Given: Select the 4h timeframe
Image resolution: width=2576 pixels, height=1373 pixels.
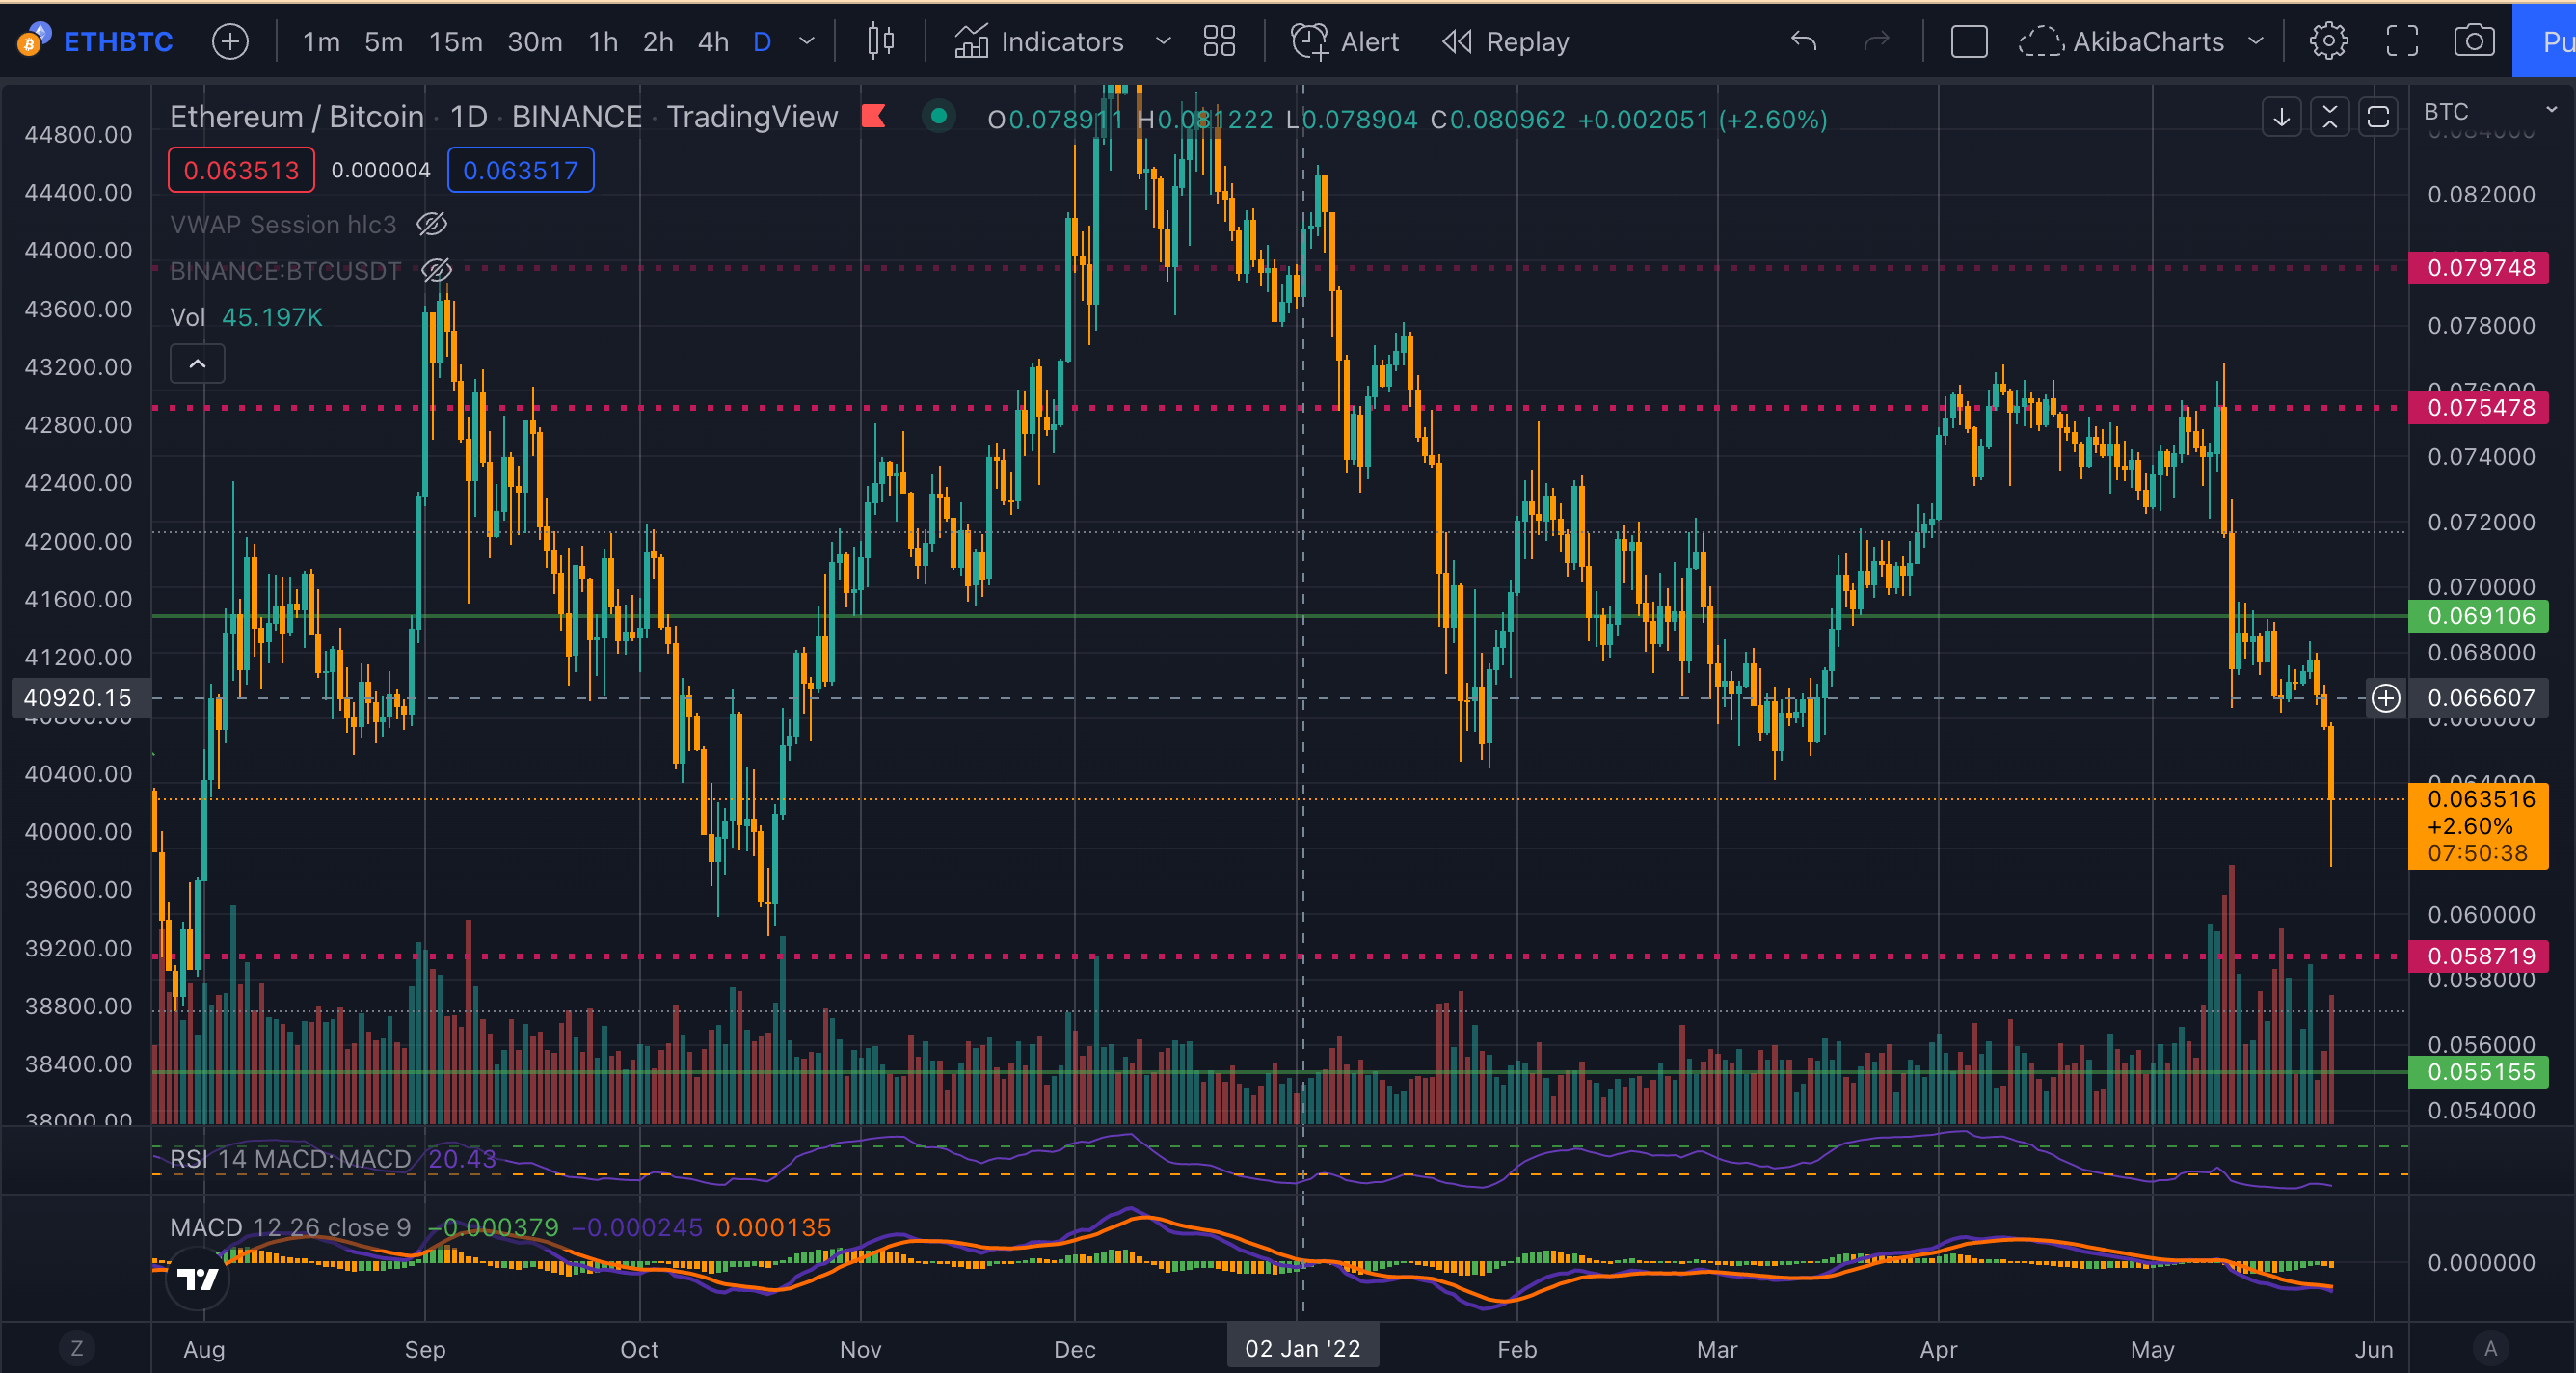Looking at the screenshot, I should [x=713, y=42].
